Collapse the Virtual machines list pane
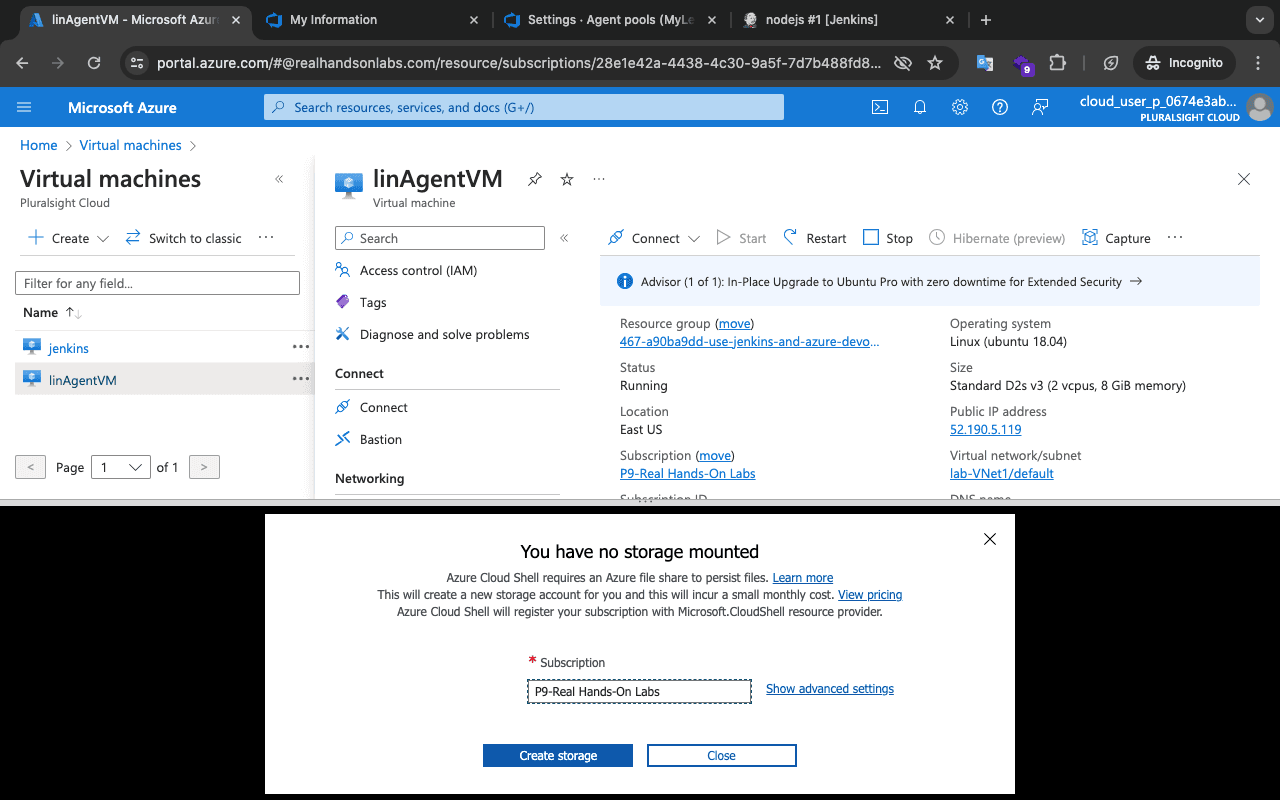The width and height of the screenshot is (1280, 800). 279,179
